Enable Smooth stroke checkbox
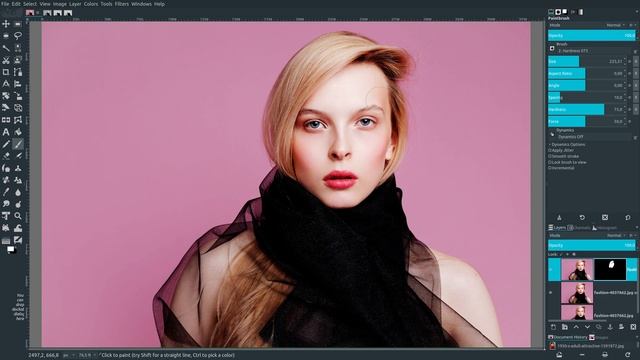The image size is (640, 360). (550, 156)
